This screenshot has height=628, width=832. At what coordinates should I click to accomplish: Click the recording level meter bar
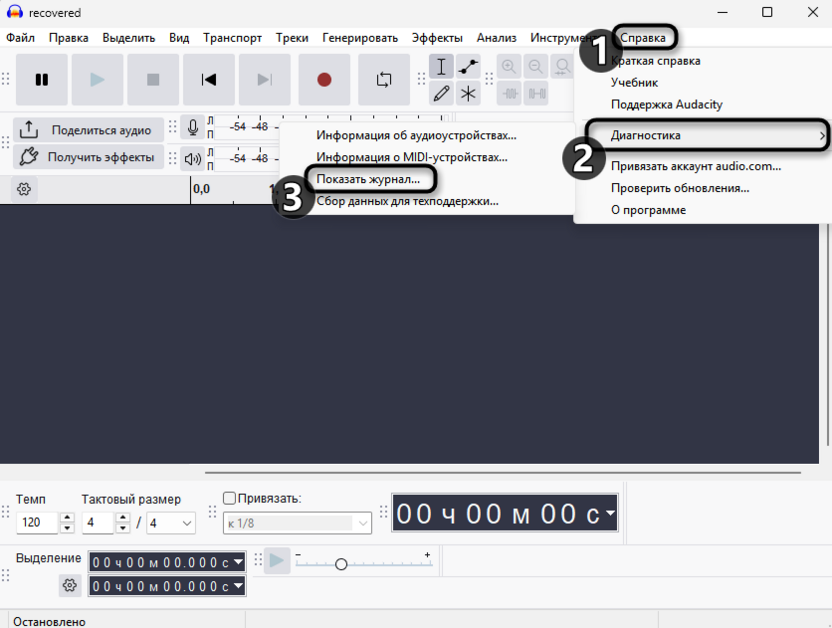pyautogui.click(x=247, y=127)
